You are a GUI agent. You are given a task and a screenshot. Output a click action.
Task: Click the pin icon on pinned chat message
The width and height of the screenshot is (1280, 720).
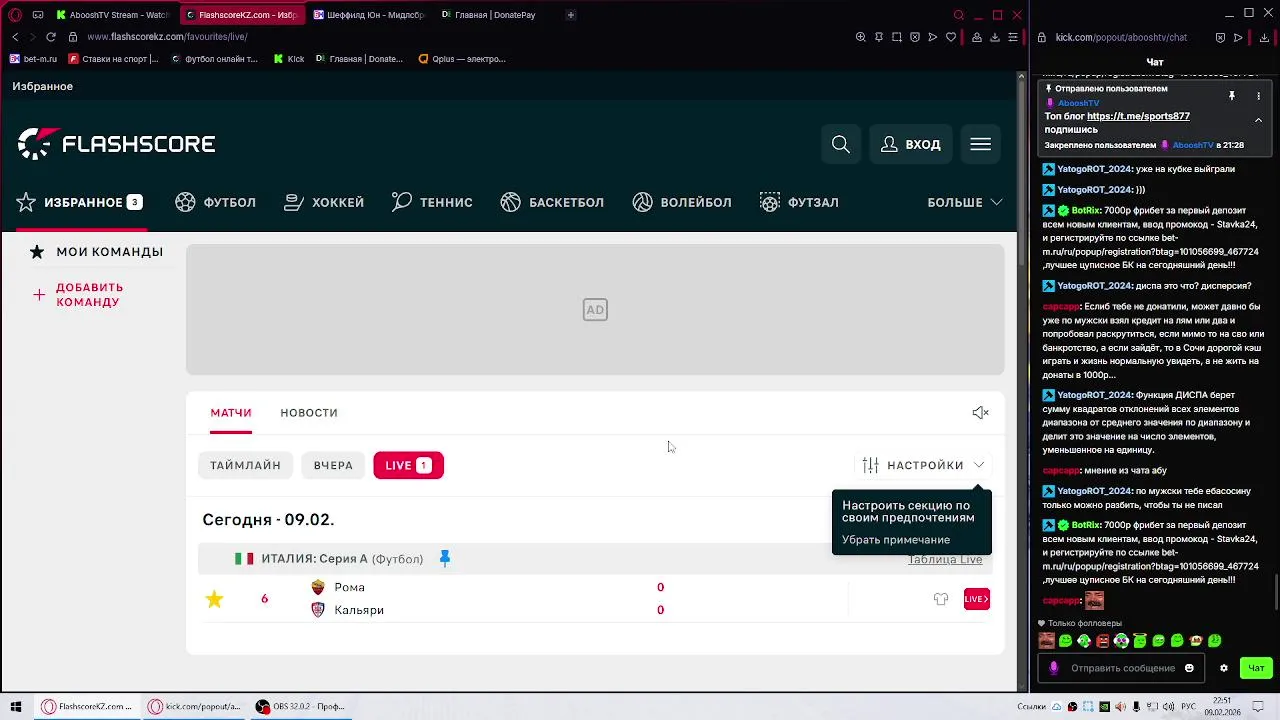(x=1232, y=96)
